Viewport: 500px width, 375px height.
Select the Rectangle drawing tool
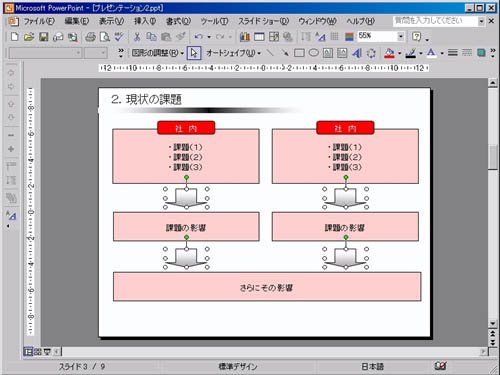pyautogui.click(x=299, y=53)
